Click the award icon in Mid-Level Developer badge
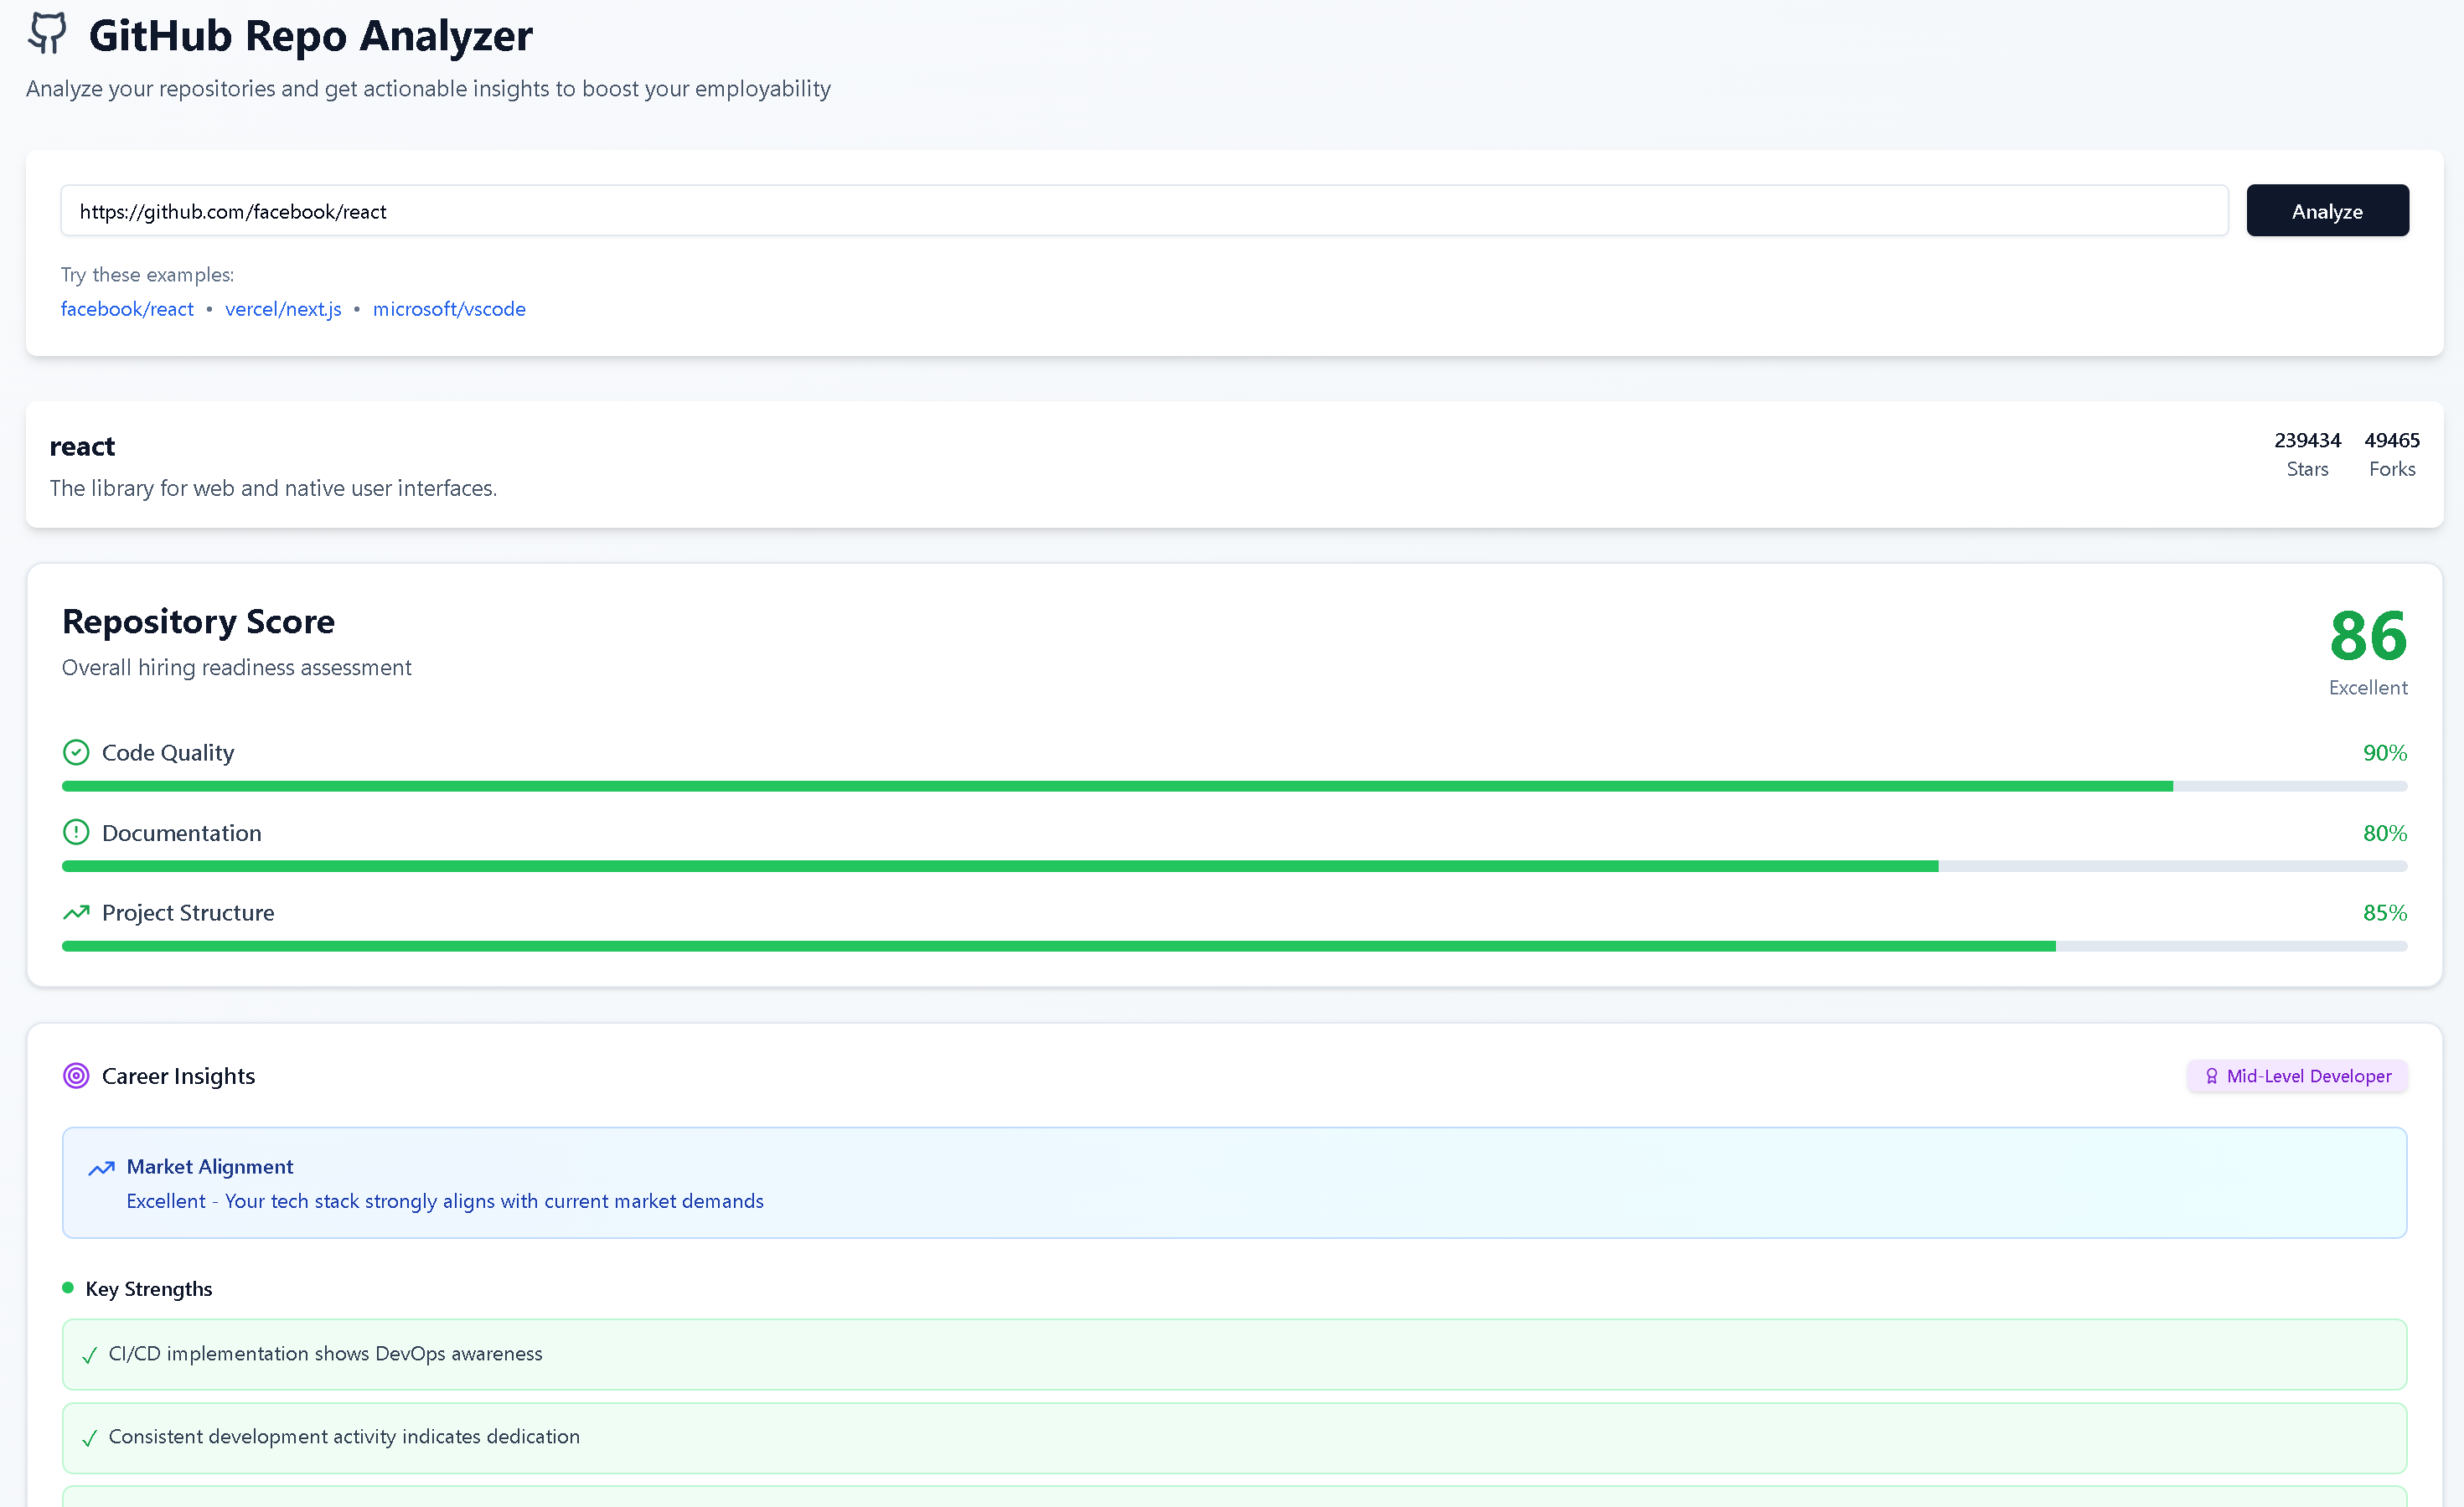 [2211, 1076]
